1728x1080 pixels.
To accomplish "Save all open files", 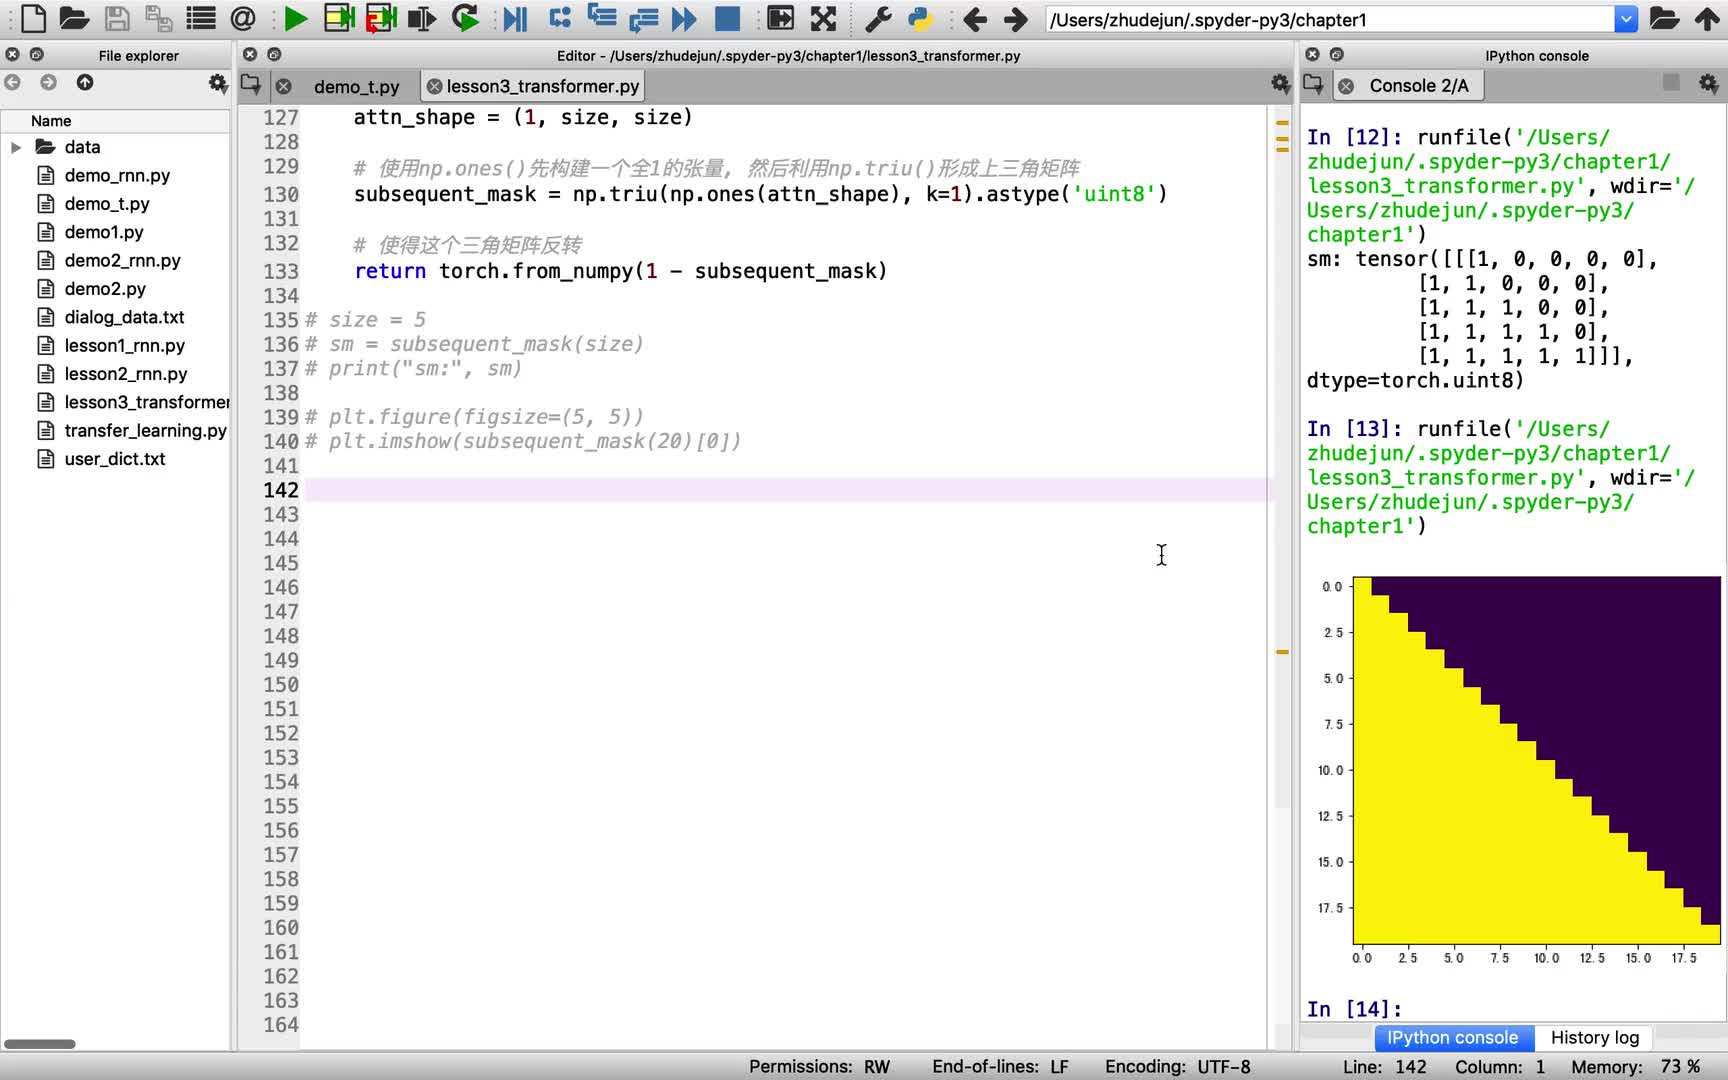I will tap(158, 18).
